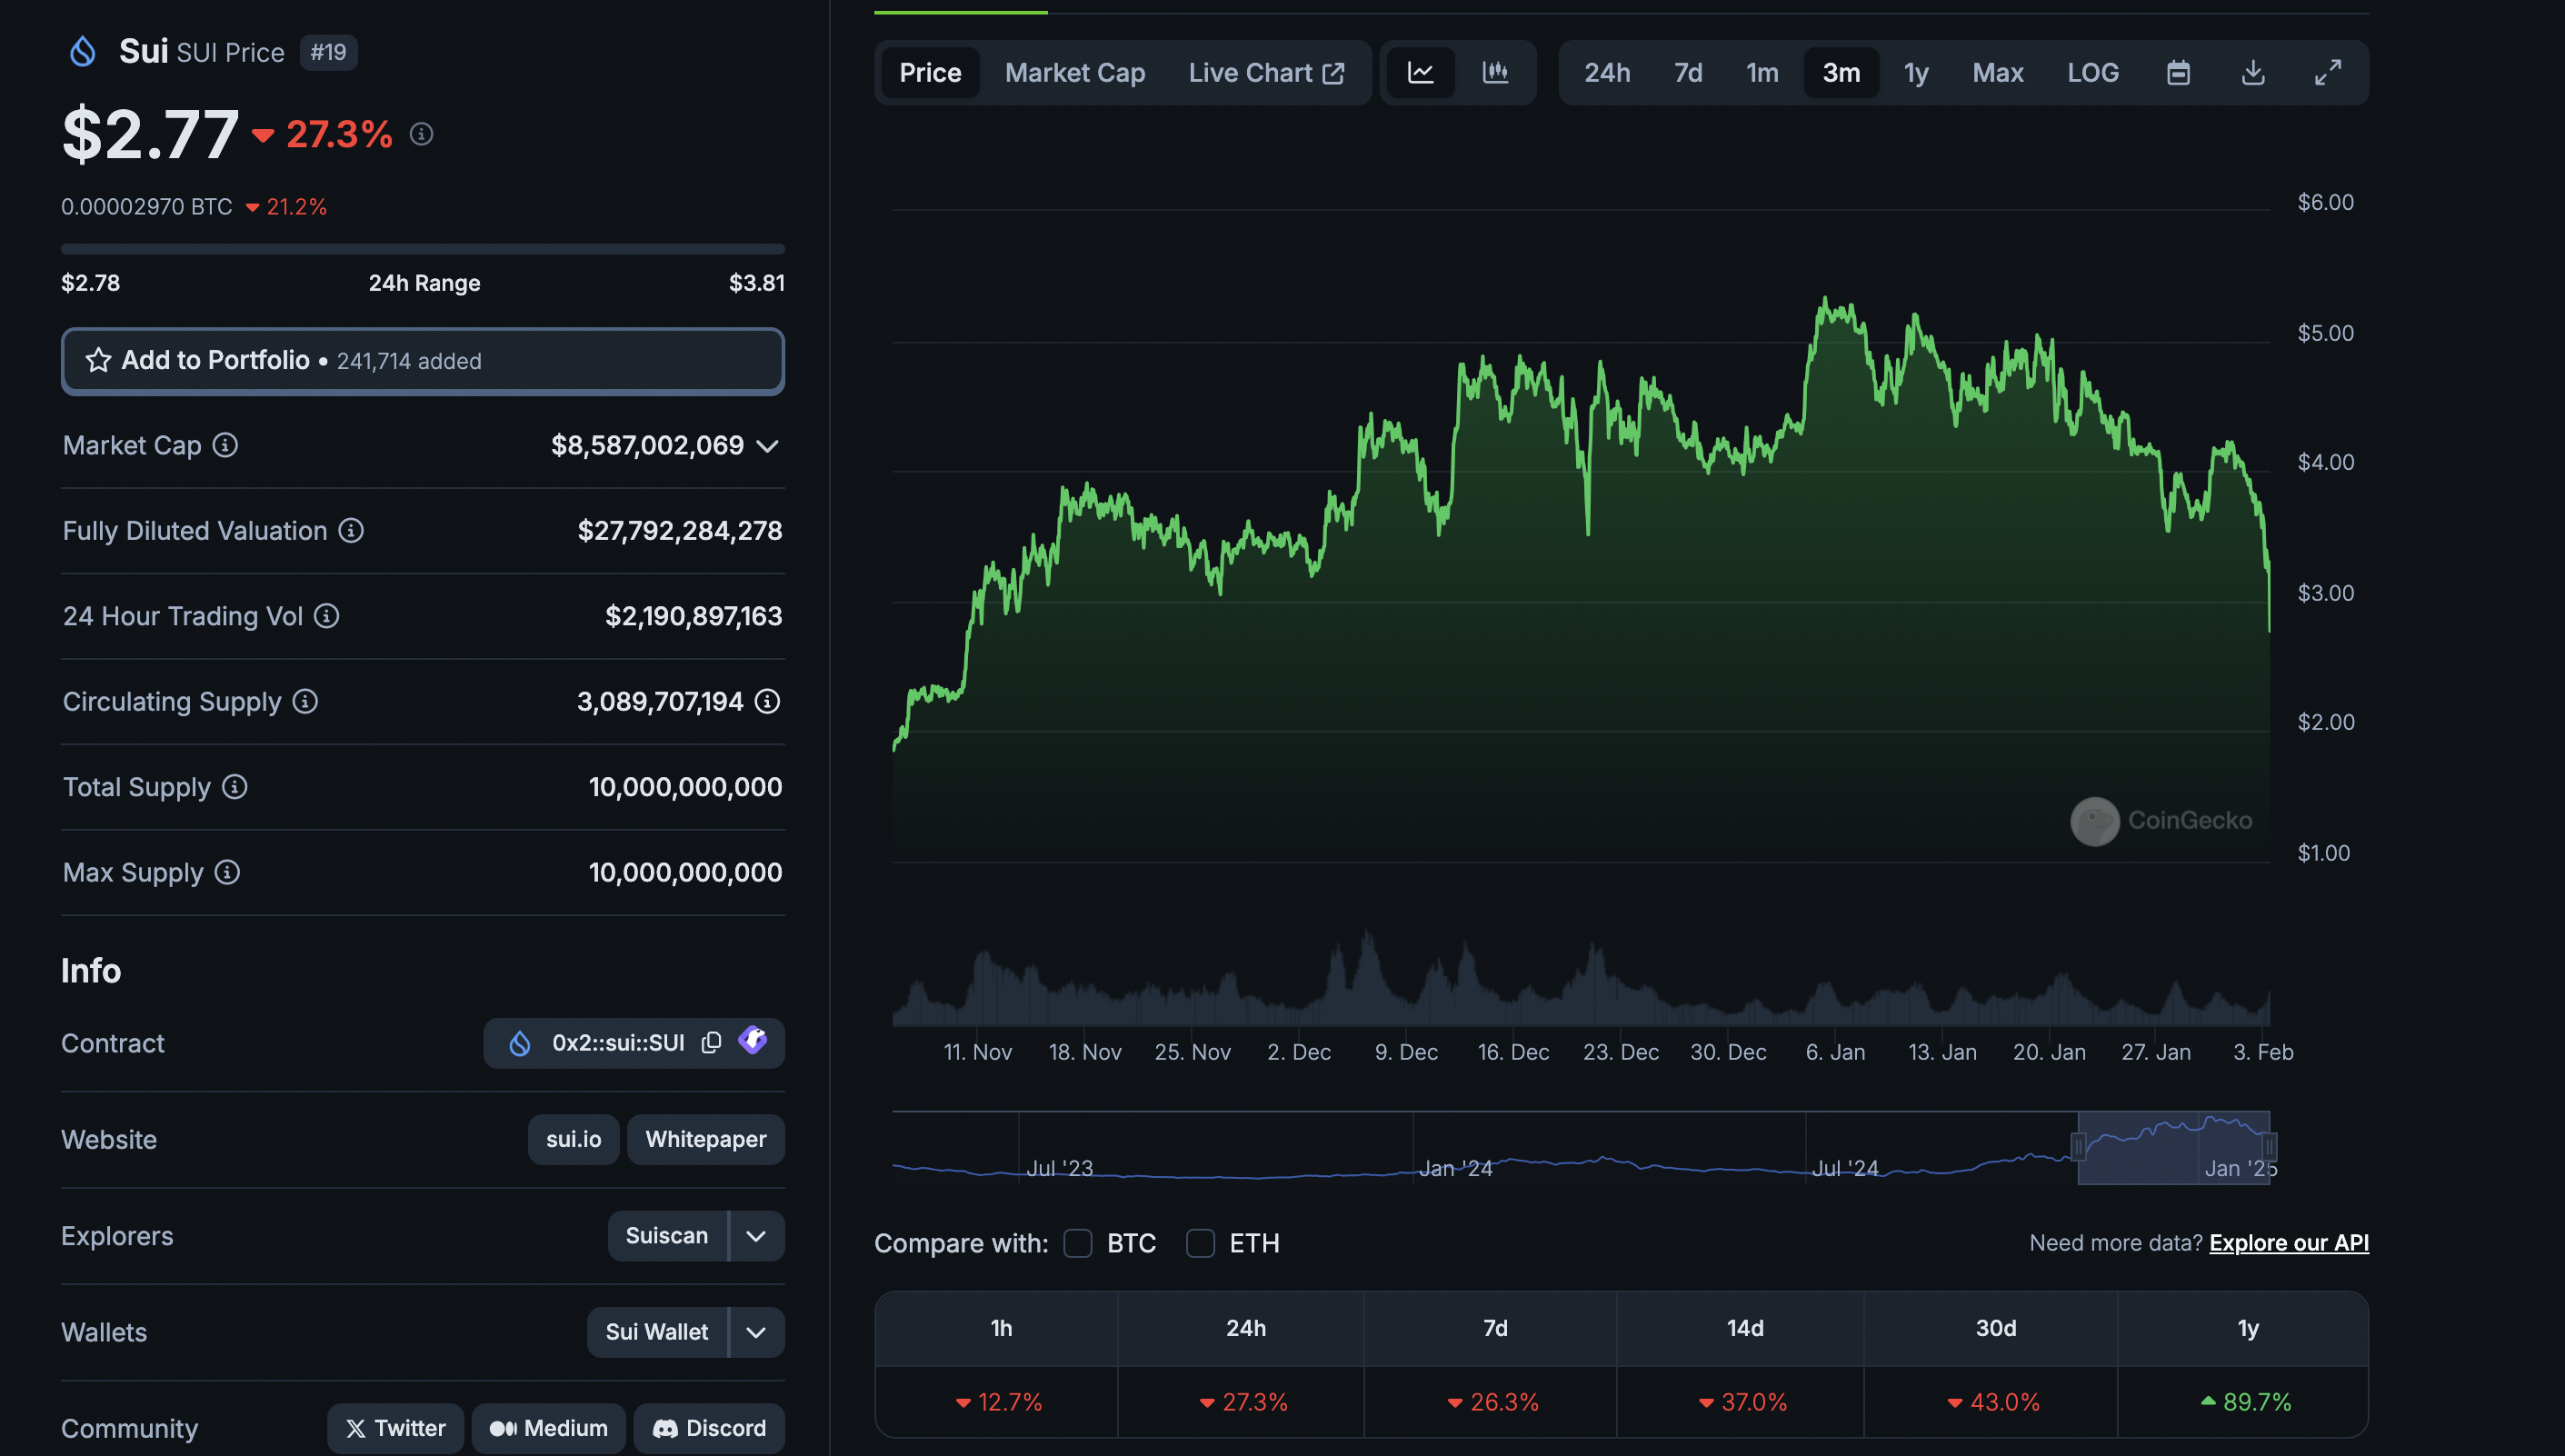Show Total Supply info icon
Viewport: 2565px width, 1456px height.
(235, 787)
